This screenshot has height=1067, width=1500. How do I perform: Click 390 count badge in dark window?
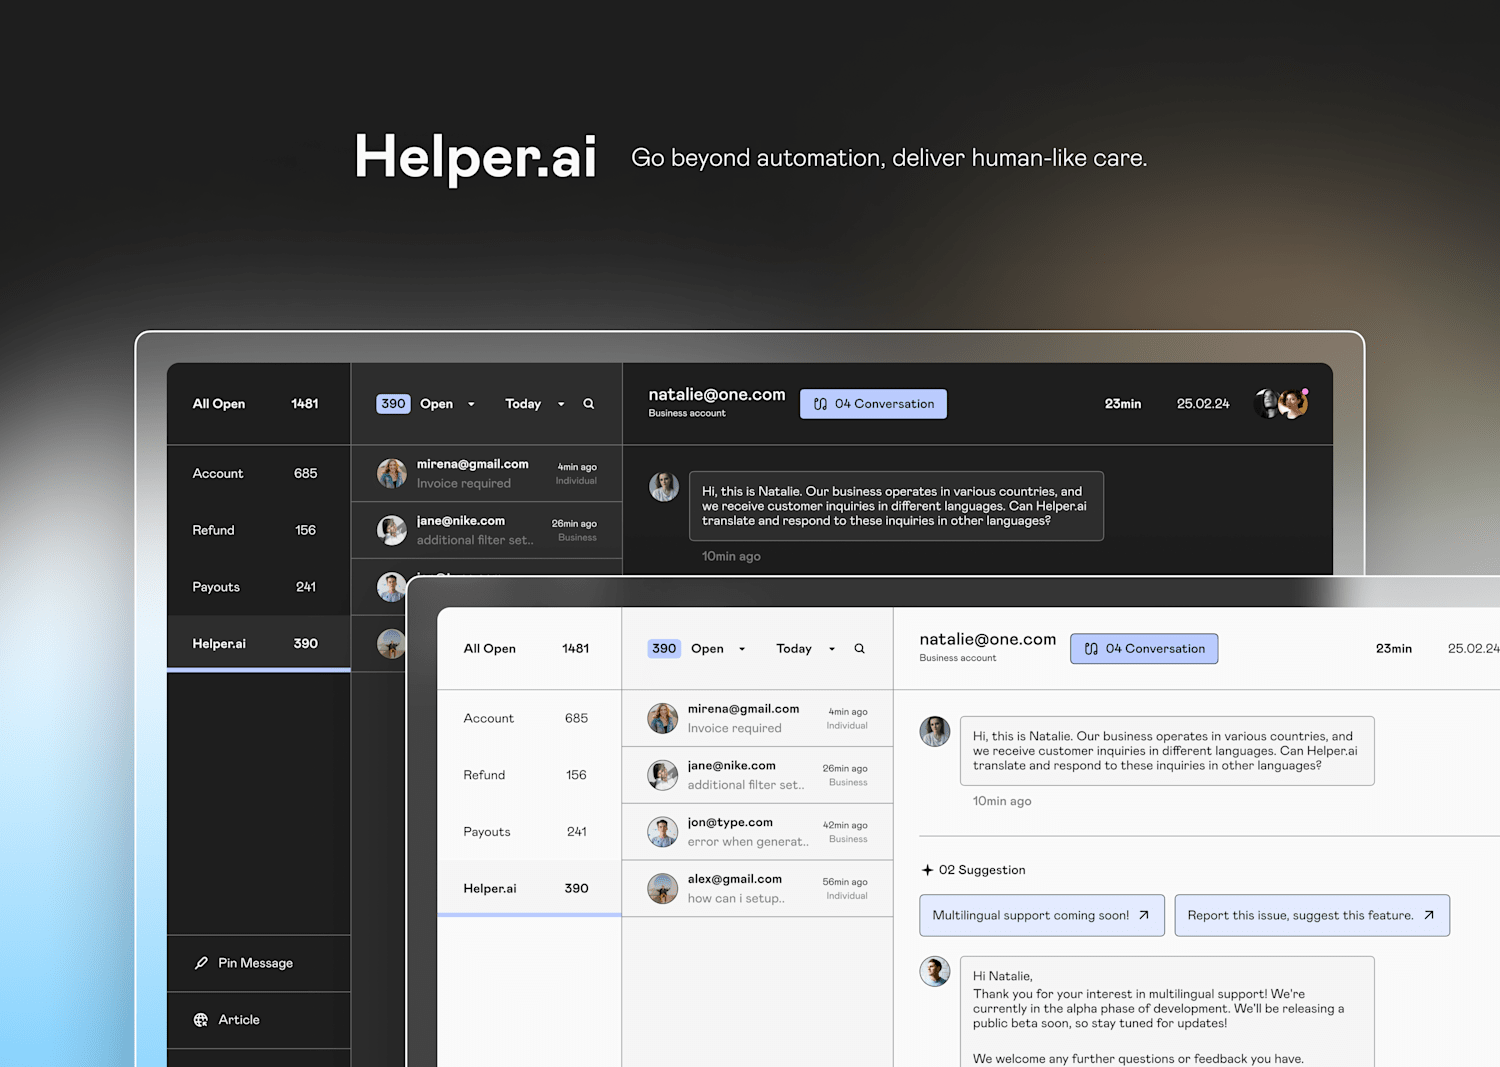(393, 404)
